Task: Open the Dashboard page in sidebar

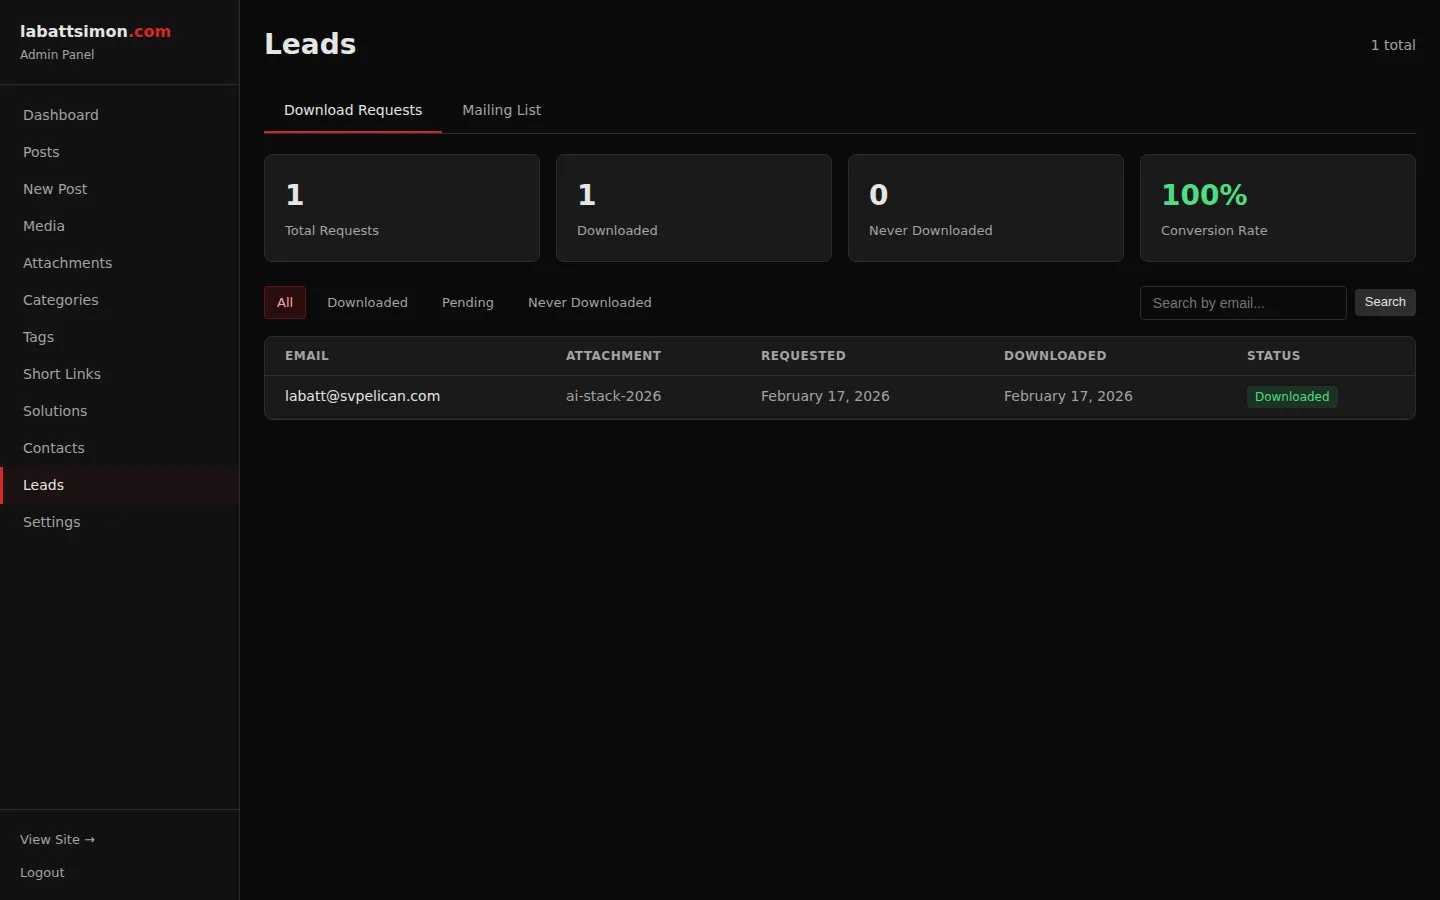Action: point(61,115)
